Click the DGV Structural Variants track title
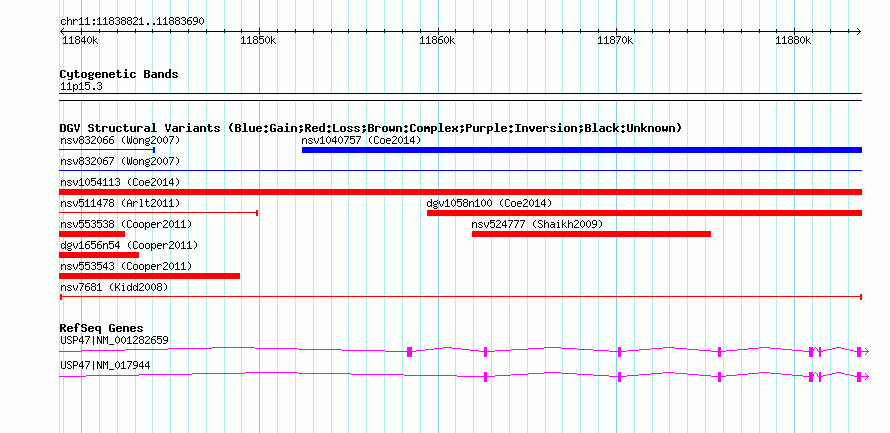 [371, 128]
